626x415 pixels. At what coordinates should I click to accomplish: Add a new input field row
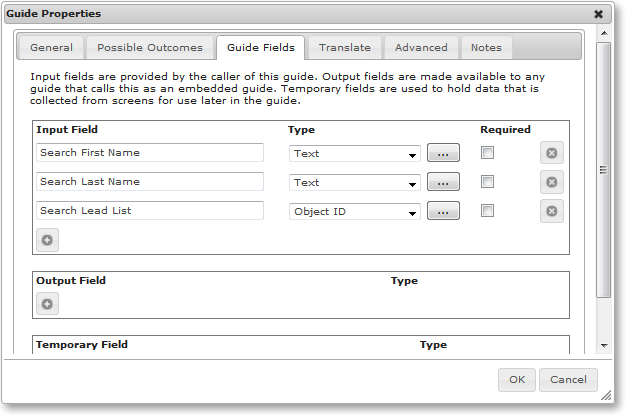[48, 240]
